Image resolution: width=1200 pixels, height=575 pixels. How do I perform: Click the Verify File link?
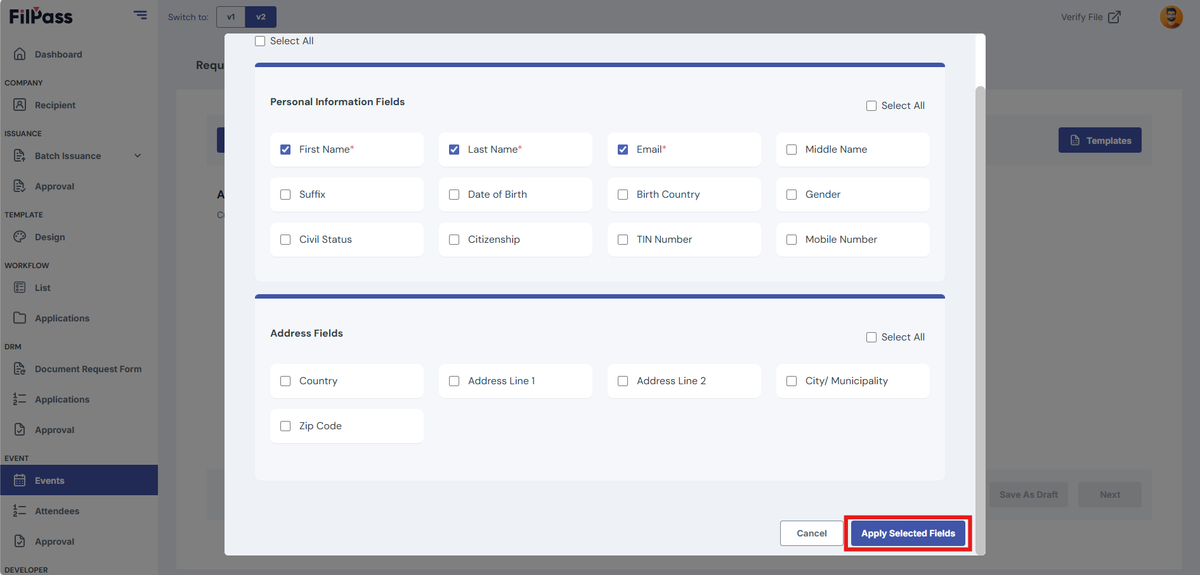[1091, 17]
